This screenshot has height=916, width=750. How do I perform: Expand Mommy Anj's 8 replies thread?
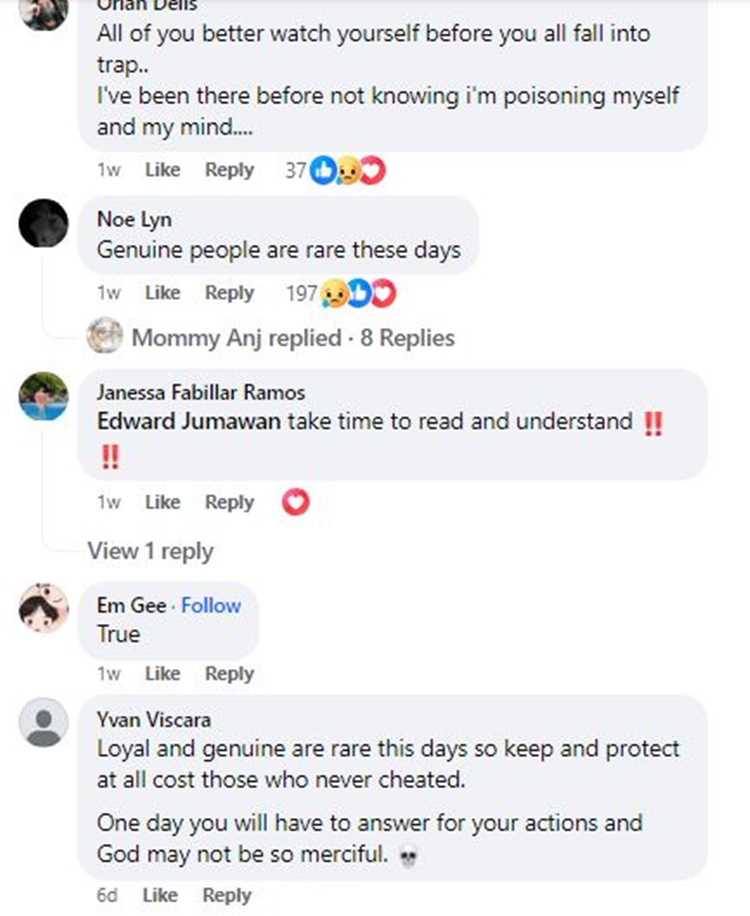tap(293, 338)
